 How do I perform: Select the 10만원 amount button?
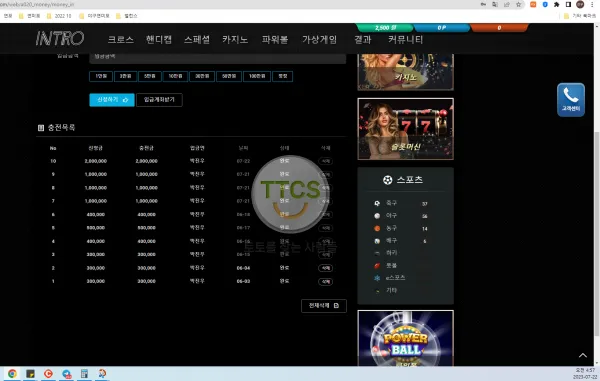pos(175,76)
